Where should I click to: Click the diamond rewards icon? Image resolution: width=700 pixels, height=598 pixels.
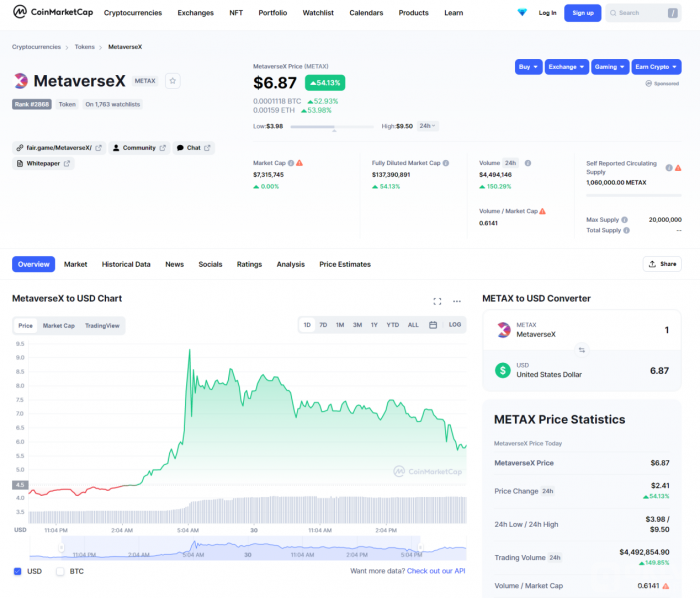[x=522, y=12]
